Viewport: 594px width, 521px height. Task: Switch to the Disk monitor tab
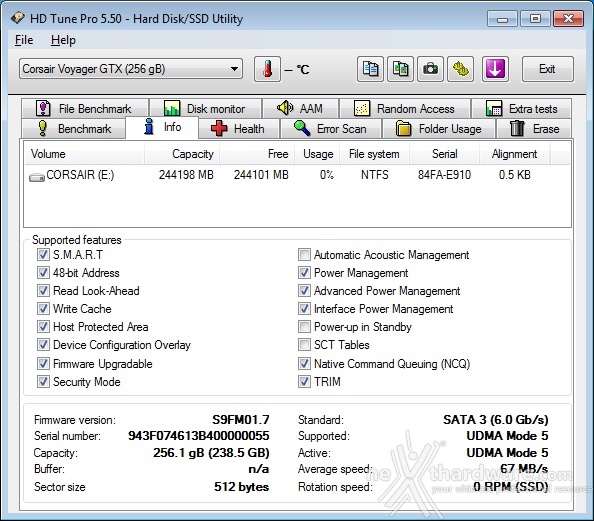pos(205,109)
